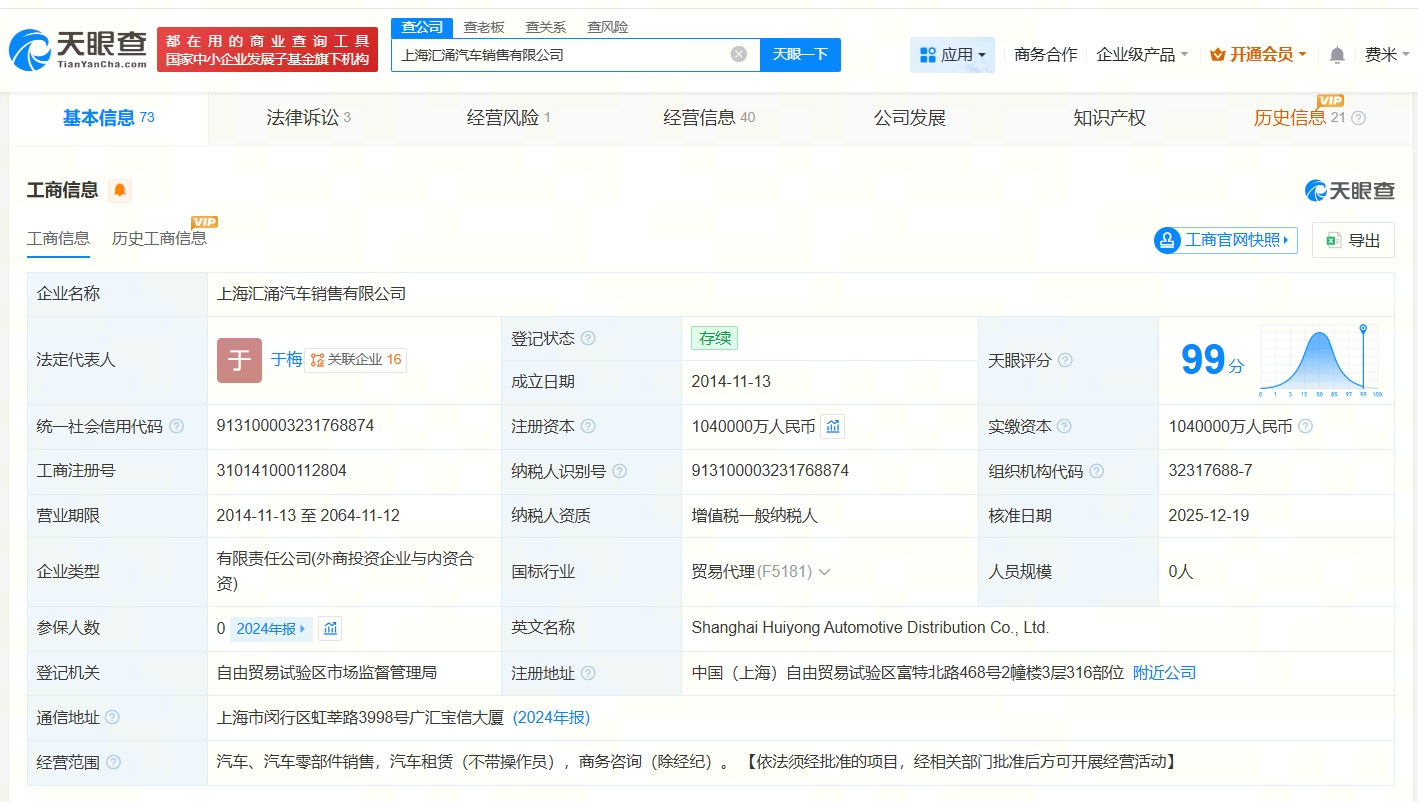
Task: Open the 天眼评分 distribution chart
Action: pos(1320,360)
